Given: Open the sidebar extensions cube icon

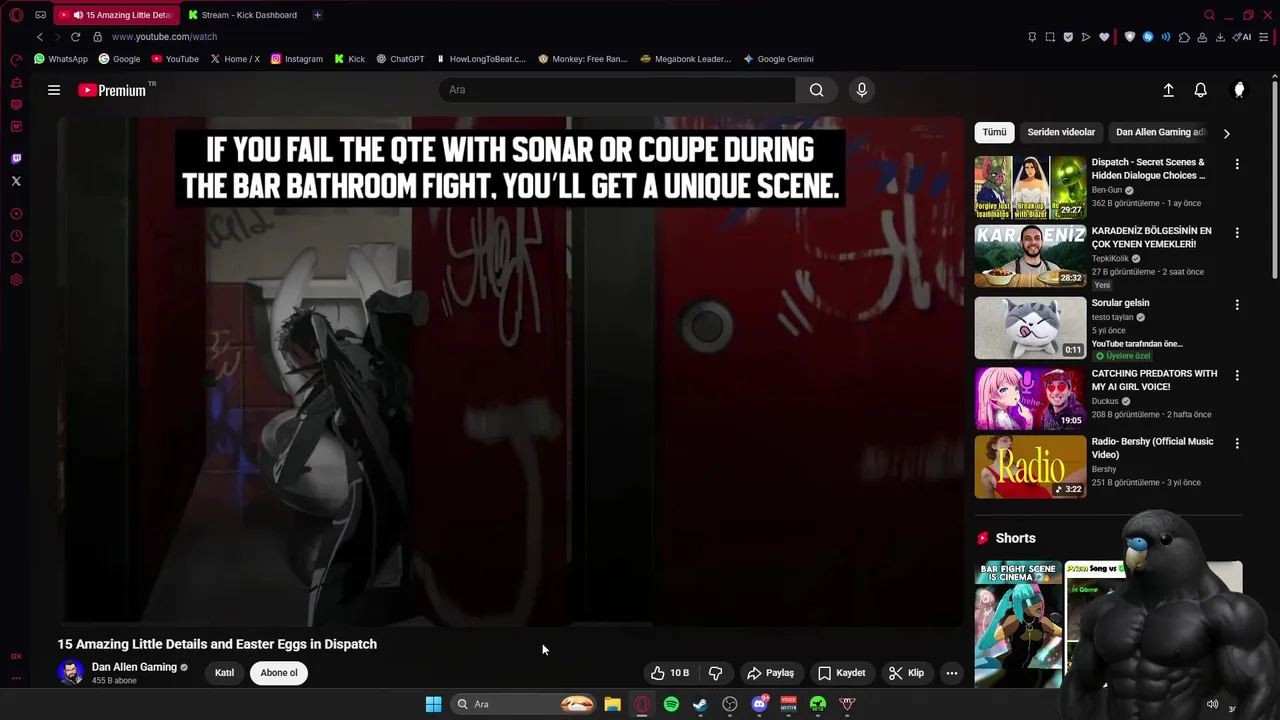Looking at the screenshot, I should point(16,258).
